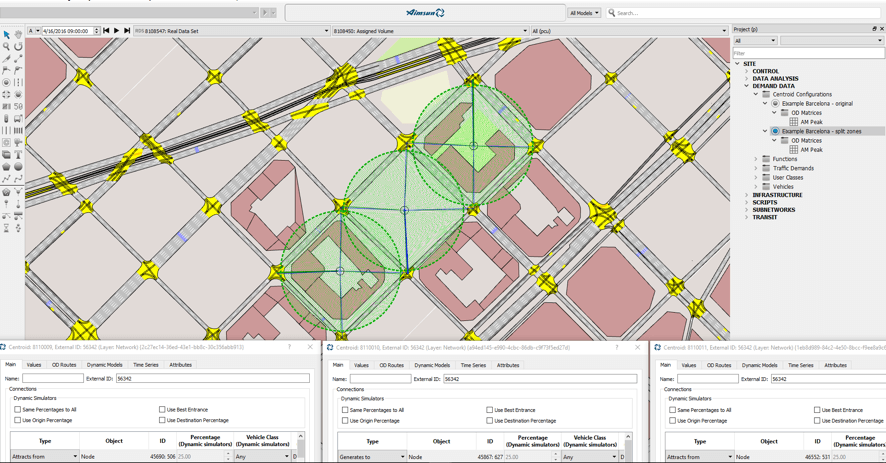Activate Example Barcelona - original radio button
This screenshot has width=886, height=463.
775,103
